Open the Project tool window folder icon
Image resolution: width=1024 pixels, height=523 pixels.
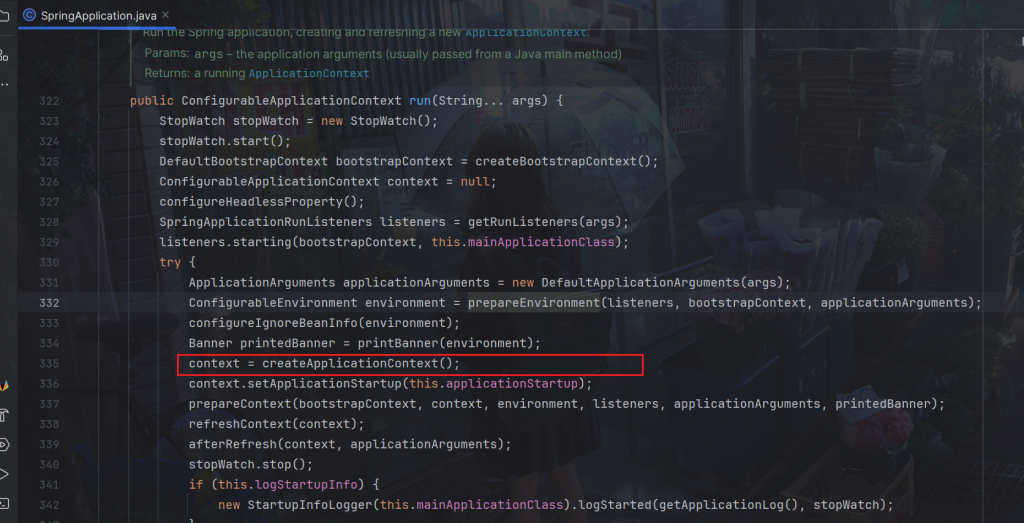click(x=4, y=16)
